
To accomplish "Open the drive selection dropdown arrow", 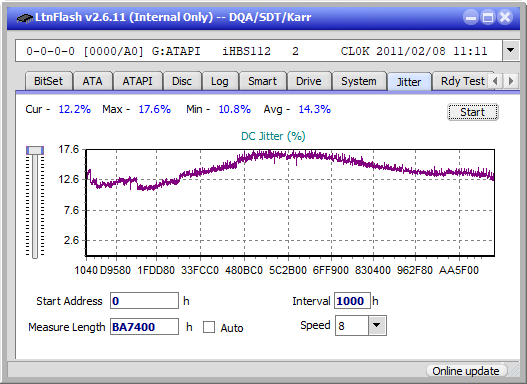I will pos(511,51).
